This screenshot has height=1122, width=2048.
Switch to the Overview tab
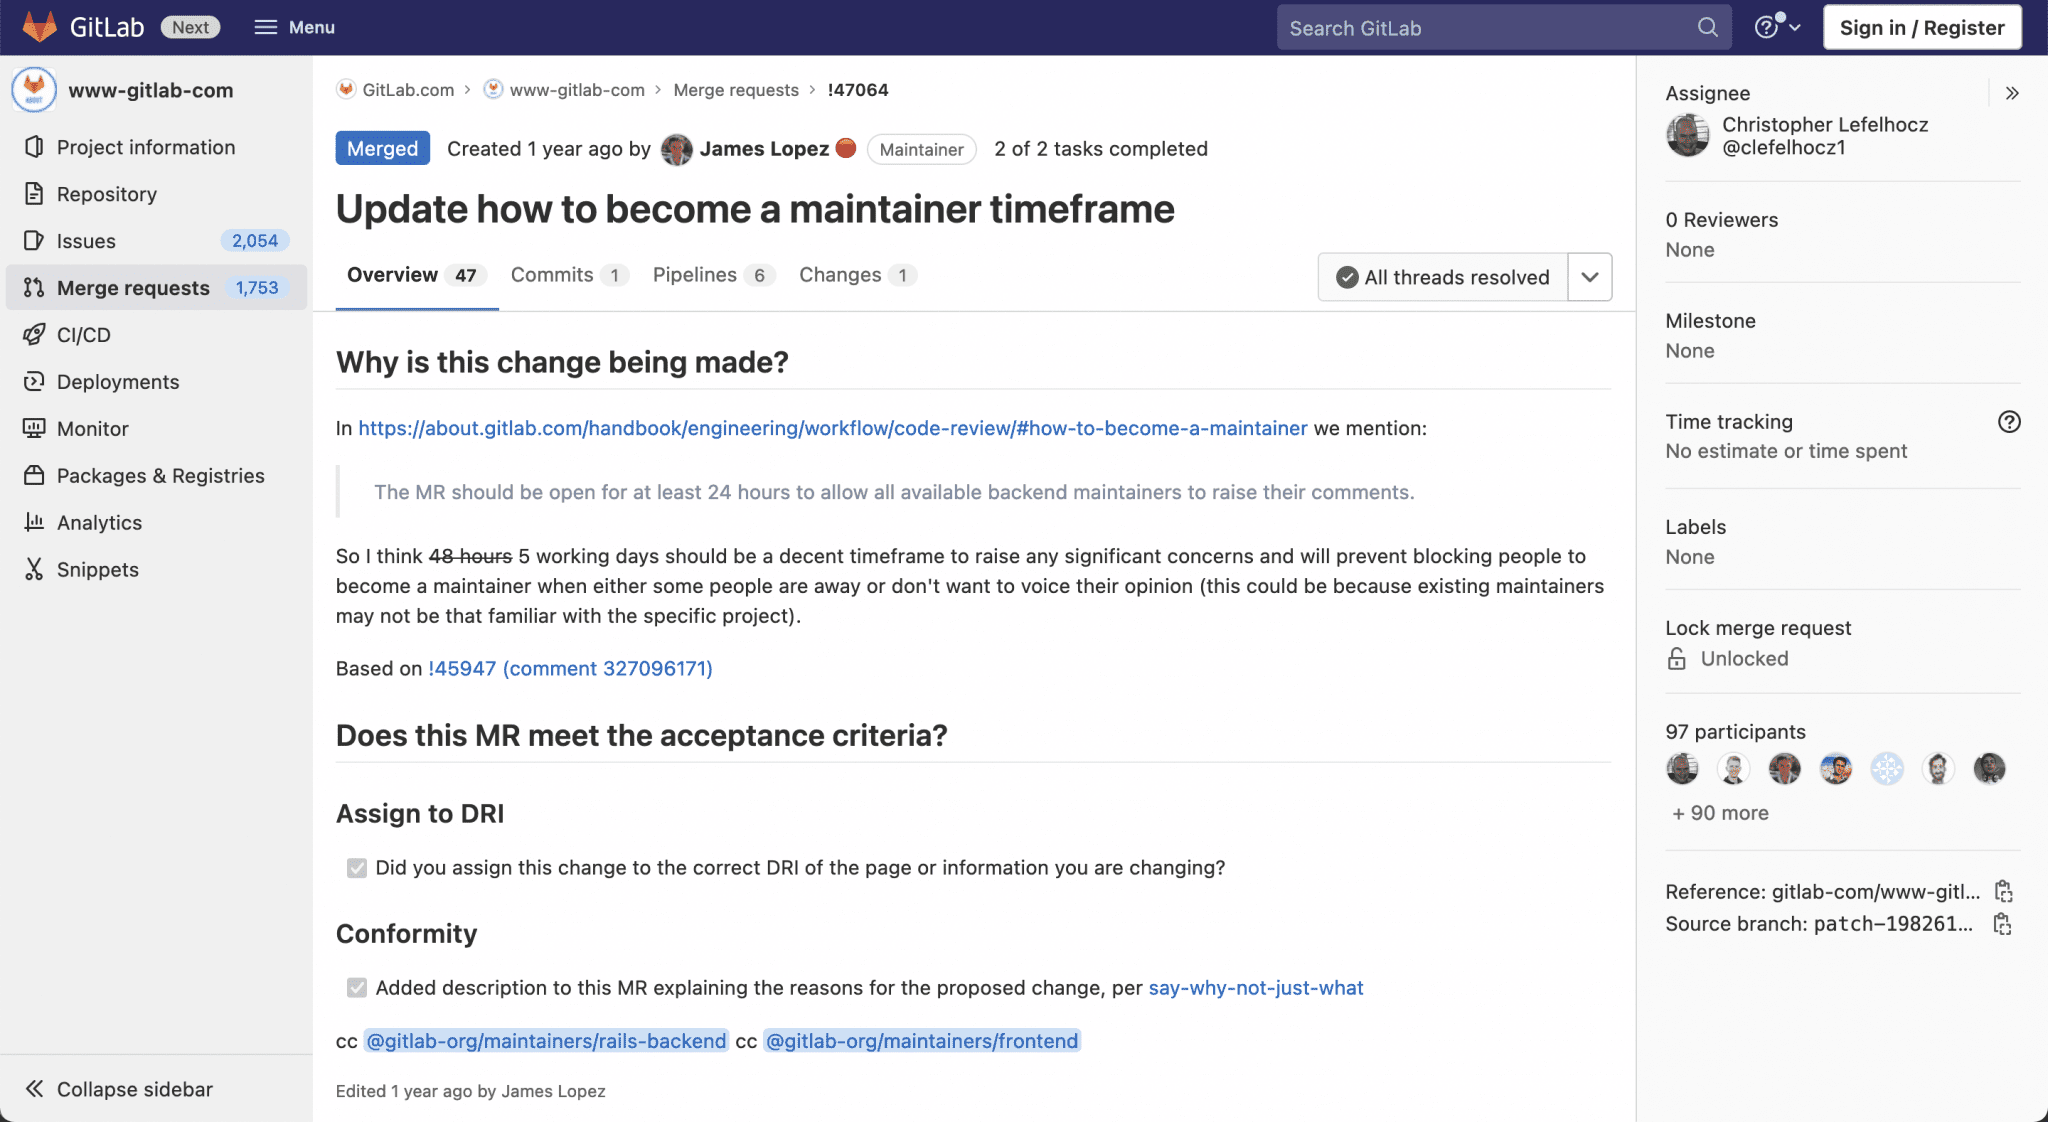pyautogui.click(x=416, y=276)
